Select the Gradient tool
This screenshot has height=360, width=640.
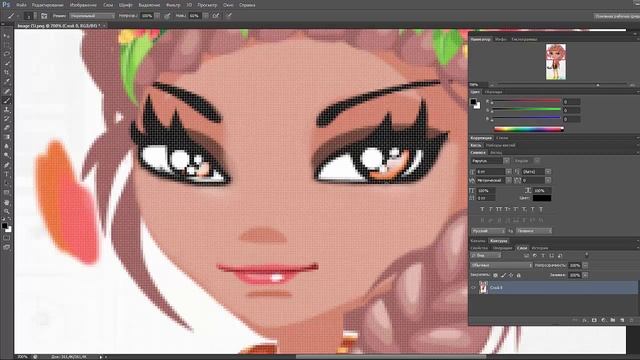(x=7, y=137)
